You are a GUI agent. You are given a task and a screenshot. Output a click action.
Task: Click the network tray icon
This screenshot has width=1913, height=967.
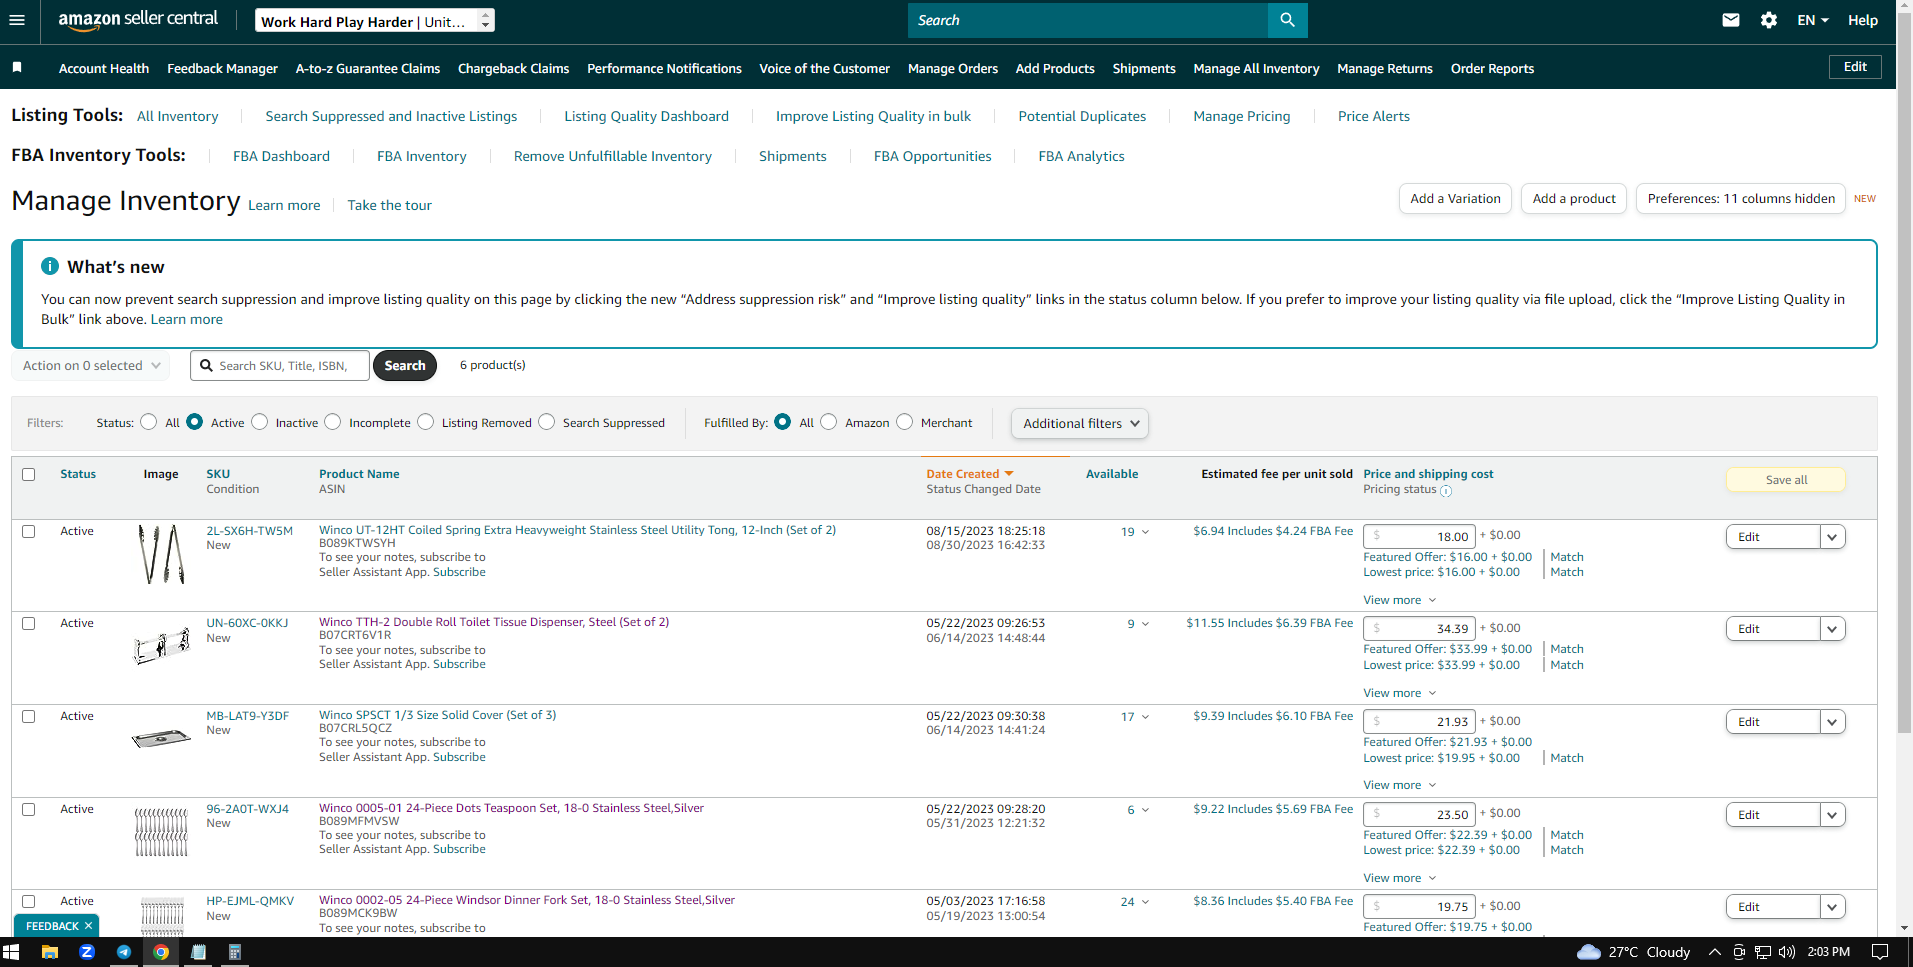pyautogui.click(x=1763, y=952)
